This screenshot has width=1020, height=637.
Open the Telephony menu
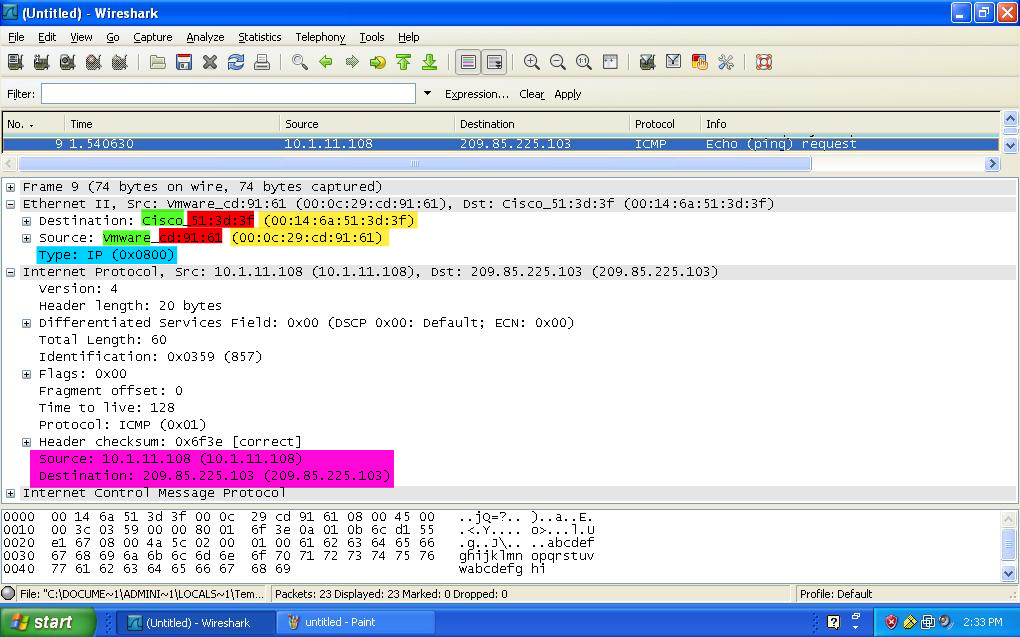tap(320, 37)
